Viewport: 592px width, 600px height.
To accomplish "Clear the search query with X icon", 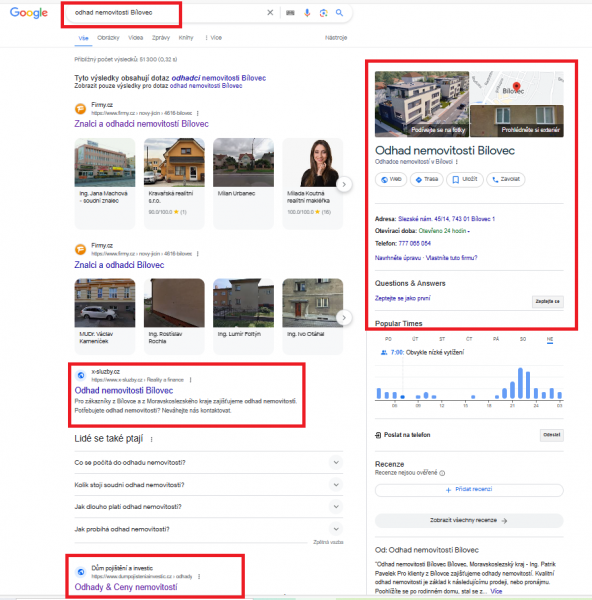I will [x=270, y=13].
